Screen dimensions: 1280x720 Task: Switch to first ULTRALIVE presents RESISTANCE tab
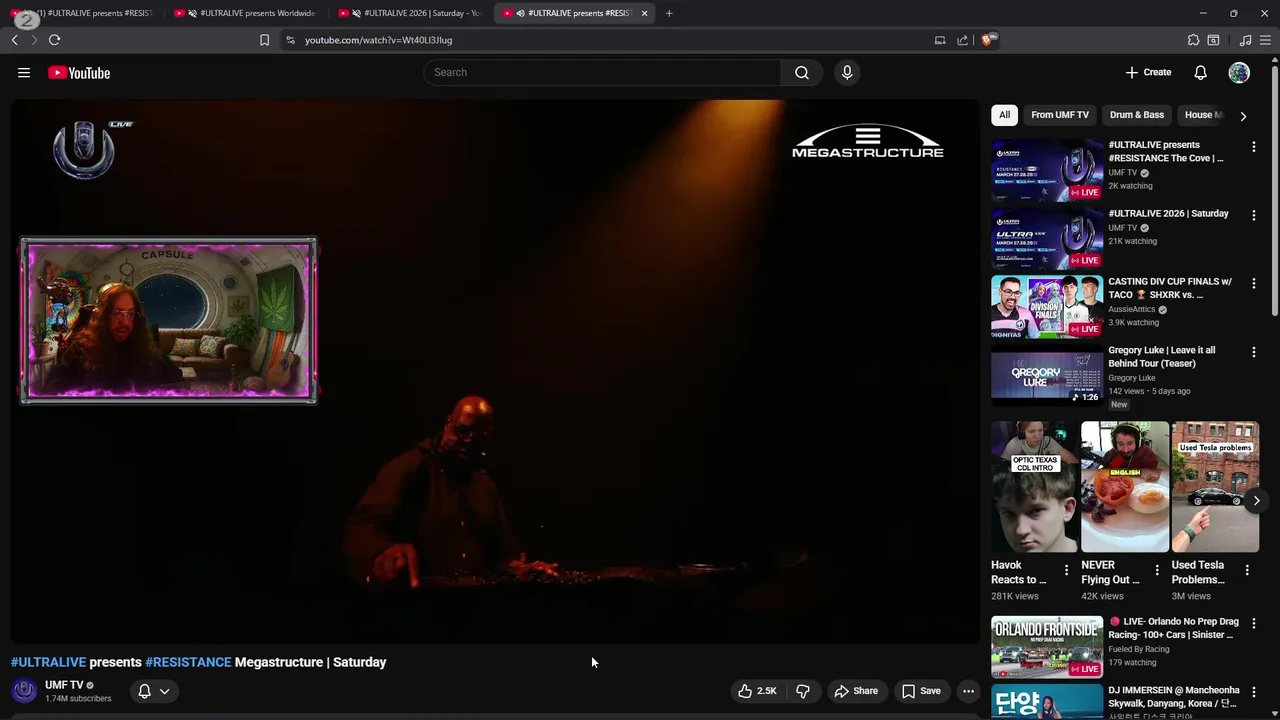[x=82, y=13]
